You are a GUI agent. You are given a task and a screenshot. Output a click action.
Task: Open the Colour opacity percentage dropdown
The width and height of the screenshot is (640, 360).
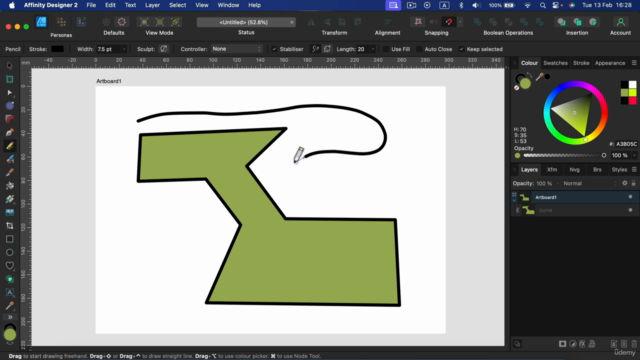click(x=634, y=156)
